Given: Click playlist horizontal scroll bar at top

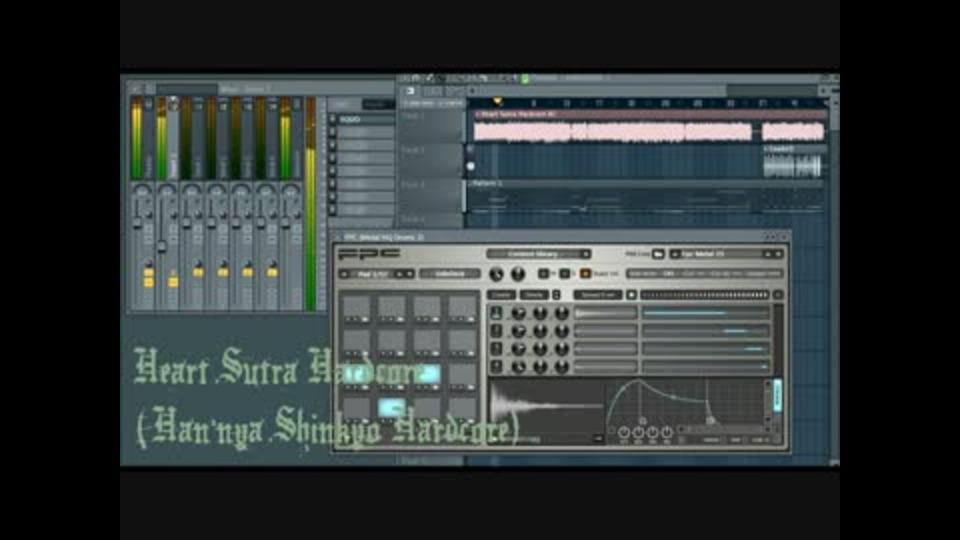Looking at the screenshot, I should [649, 91].
